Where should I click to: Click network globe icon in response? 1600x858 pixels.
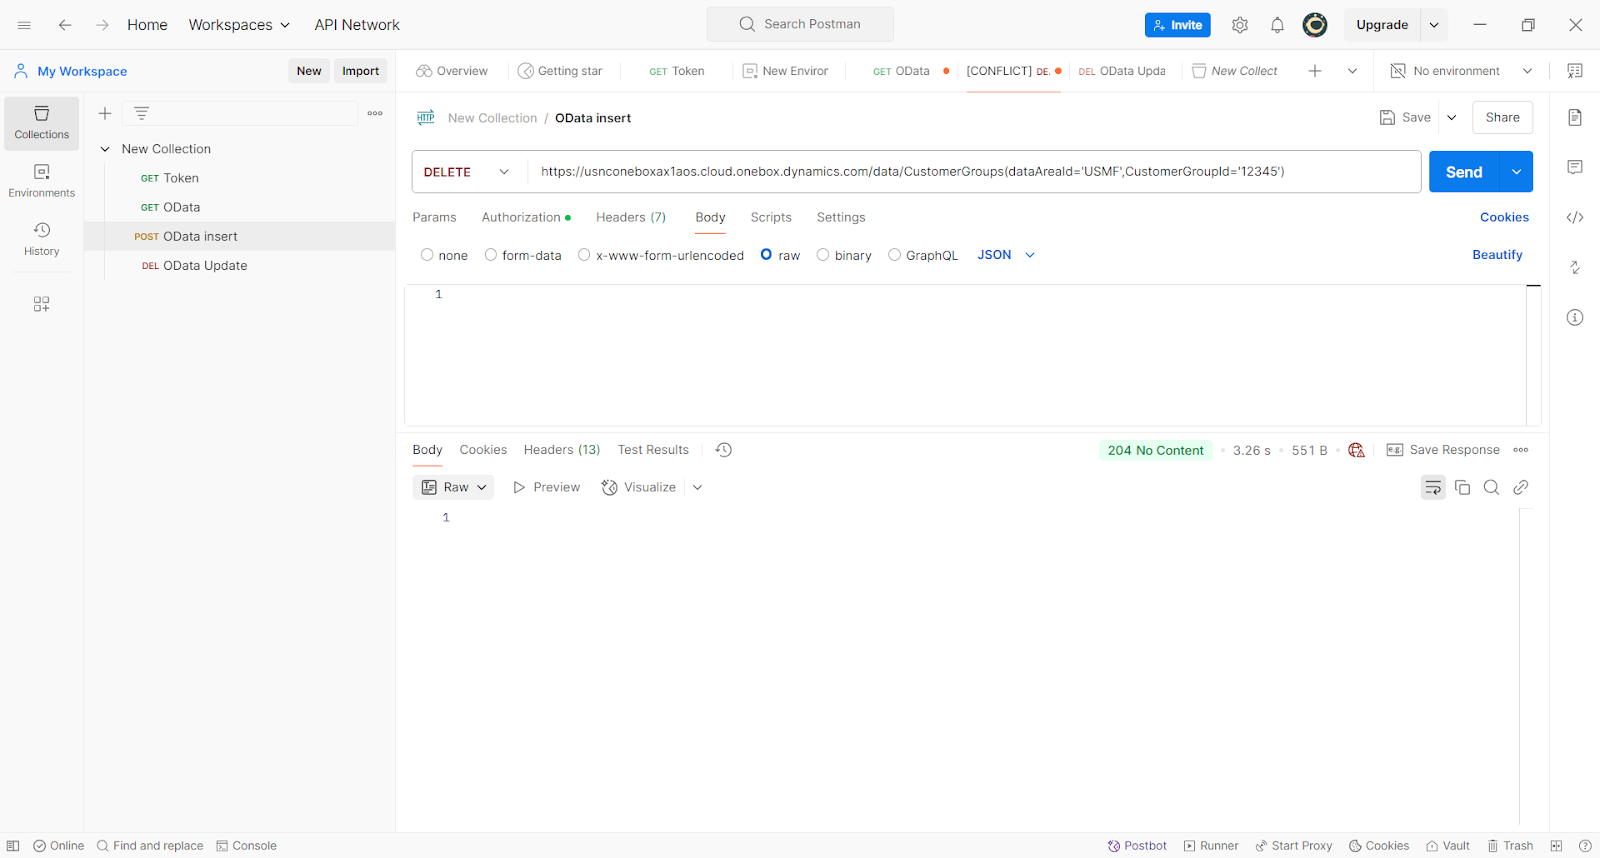tap(1357, 450)
